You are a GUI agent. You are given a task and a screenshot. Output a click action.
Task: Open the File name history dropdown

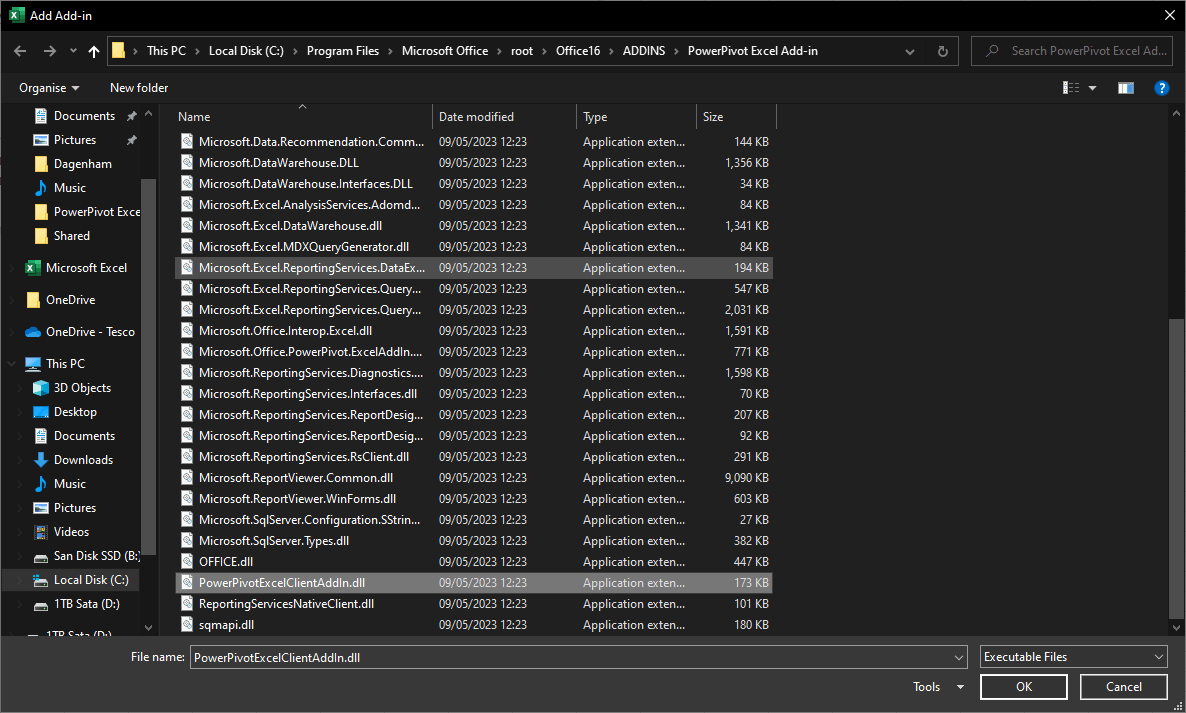[959, 658]
